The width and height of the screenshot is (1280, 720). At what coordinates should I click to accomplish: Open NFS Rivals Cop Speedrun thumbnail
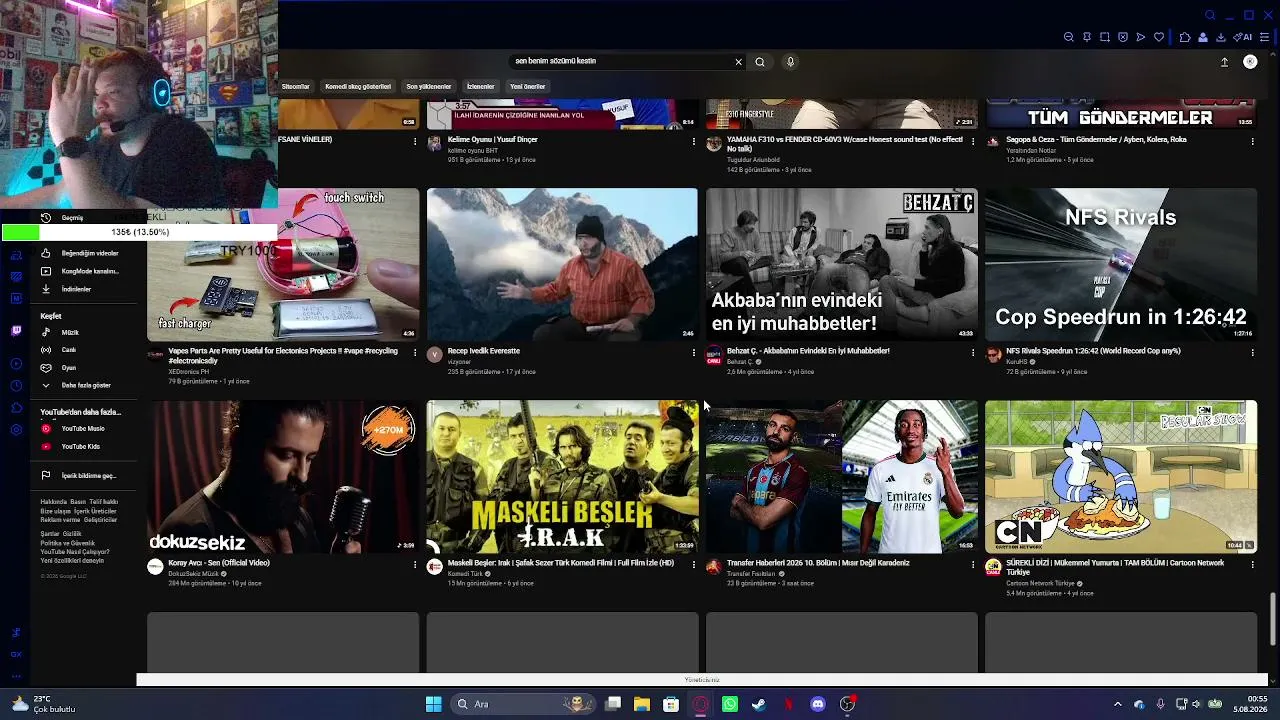click(x=1121, y=264)
